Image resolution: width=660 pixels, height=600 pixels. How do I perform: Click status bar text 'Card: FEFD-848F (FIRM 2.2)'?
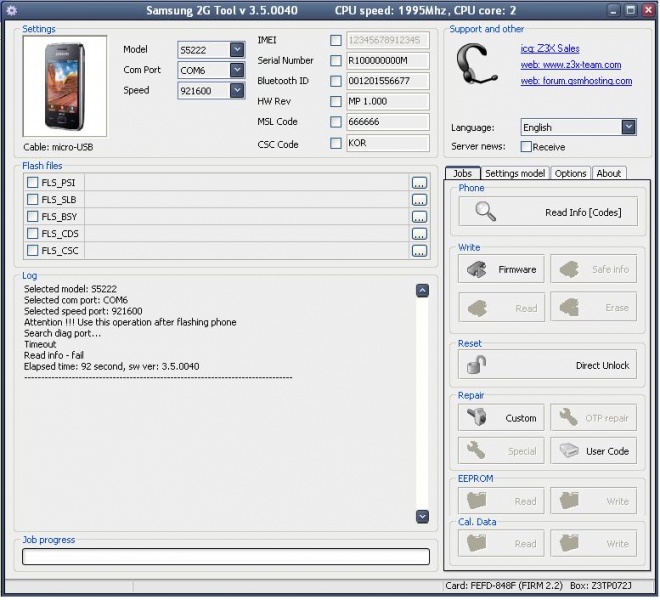[x=504, y=586]
